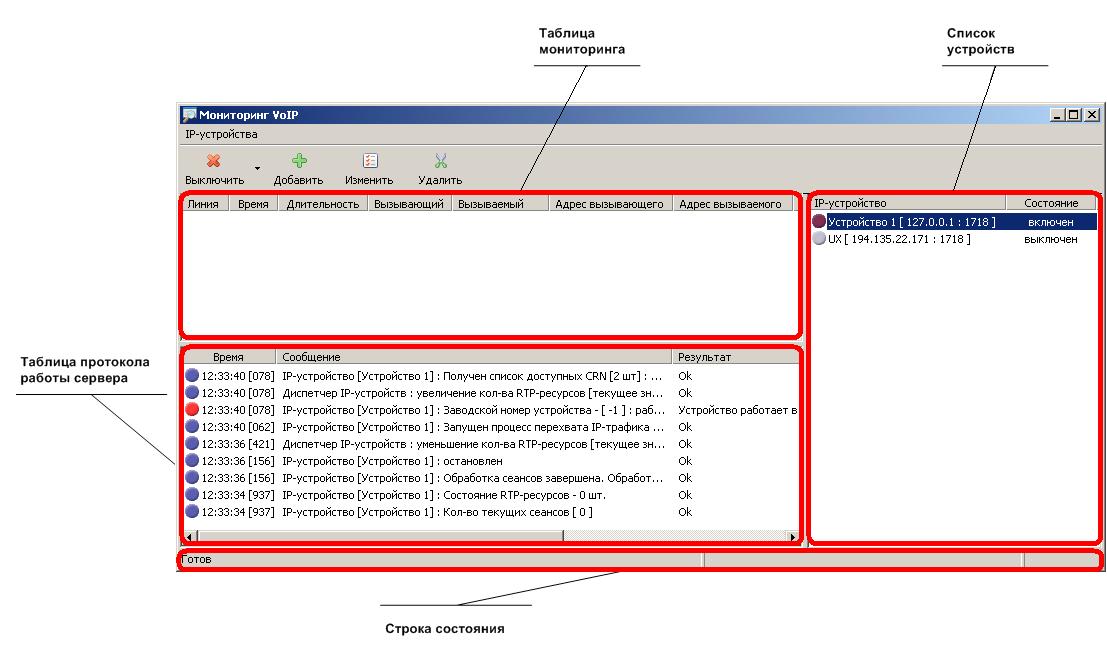The width and height of the screenshot is (1107, 657).
Task: Select log row 'остановлен'
Action: (491, 461)
